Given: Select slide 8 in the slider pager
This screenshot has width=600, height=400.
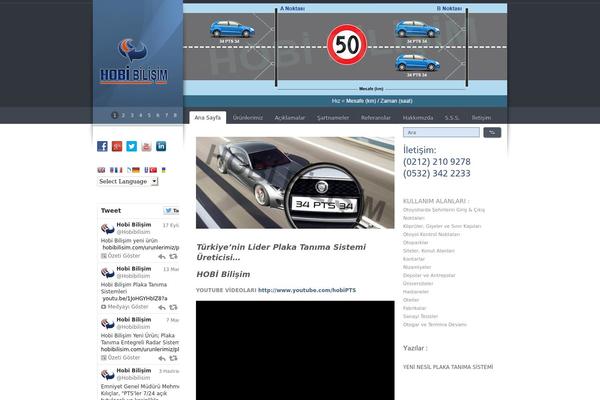Looking at the screenshot, I should tap(175, 115).
